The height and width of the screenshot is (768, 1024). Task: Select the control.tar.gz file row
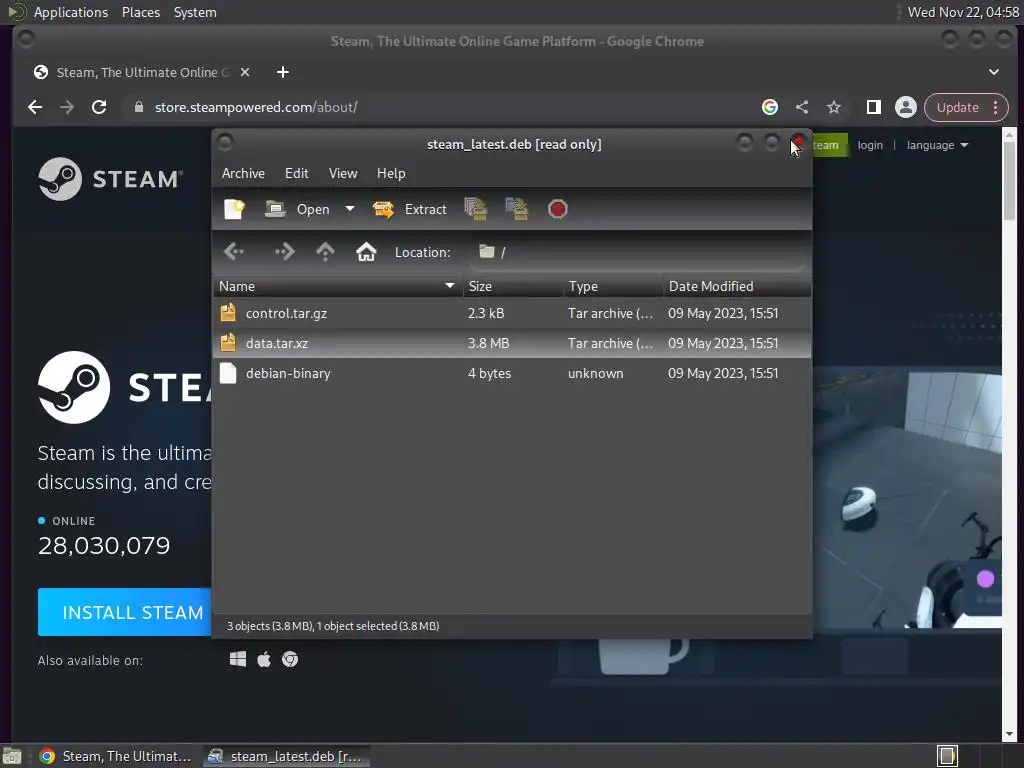[512, 313]
